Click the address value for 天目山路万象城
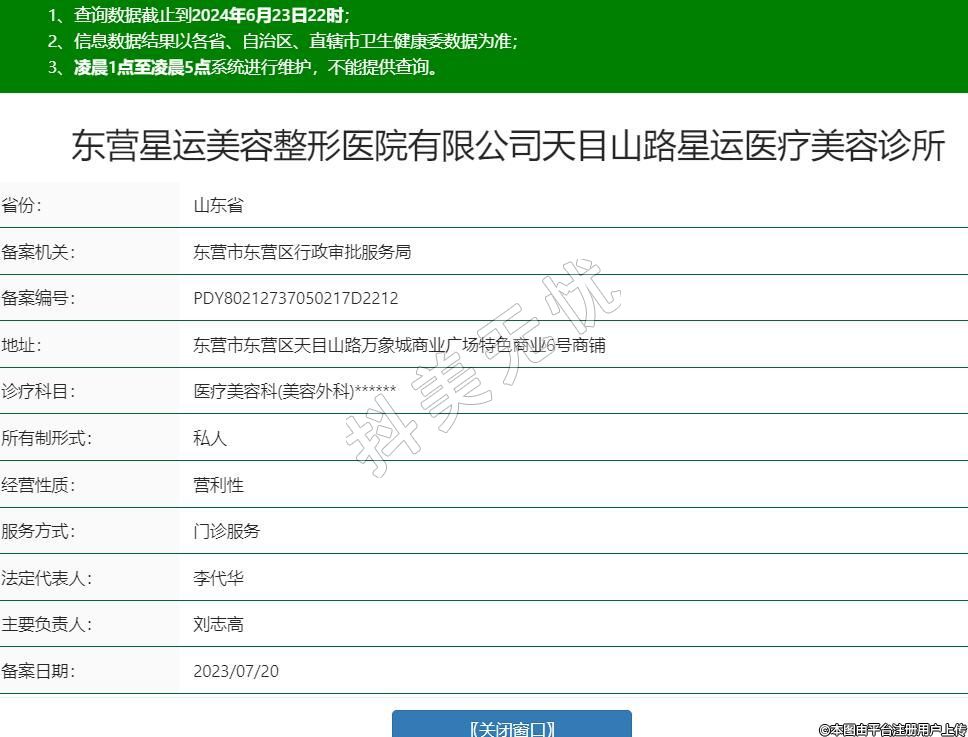 pos(399,346)
